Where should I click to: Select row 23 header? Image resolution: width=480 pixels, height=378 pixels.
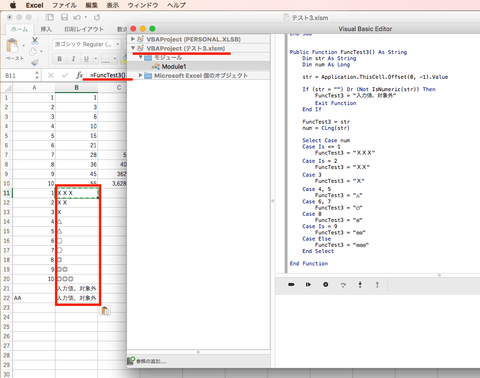point(6,307)
